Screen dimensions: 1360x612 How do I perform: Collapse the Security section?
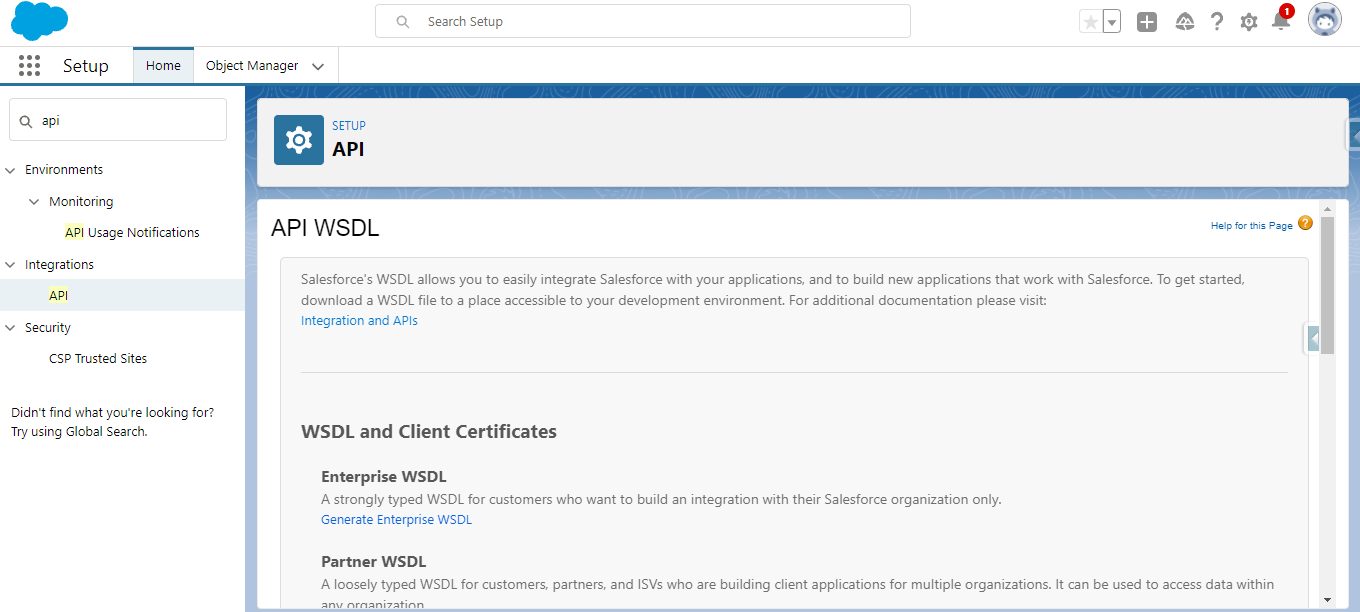[11, 328]
